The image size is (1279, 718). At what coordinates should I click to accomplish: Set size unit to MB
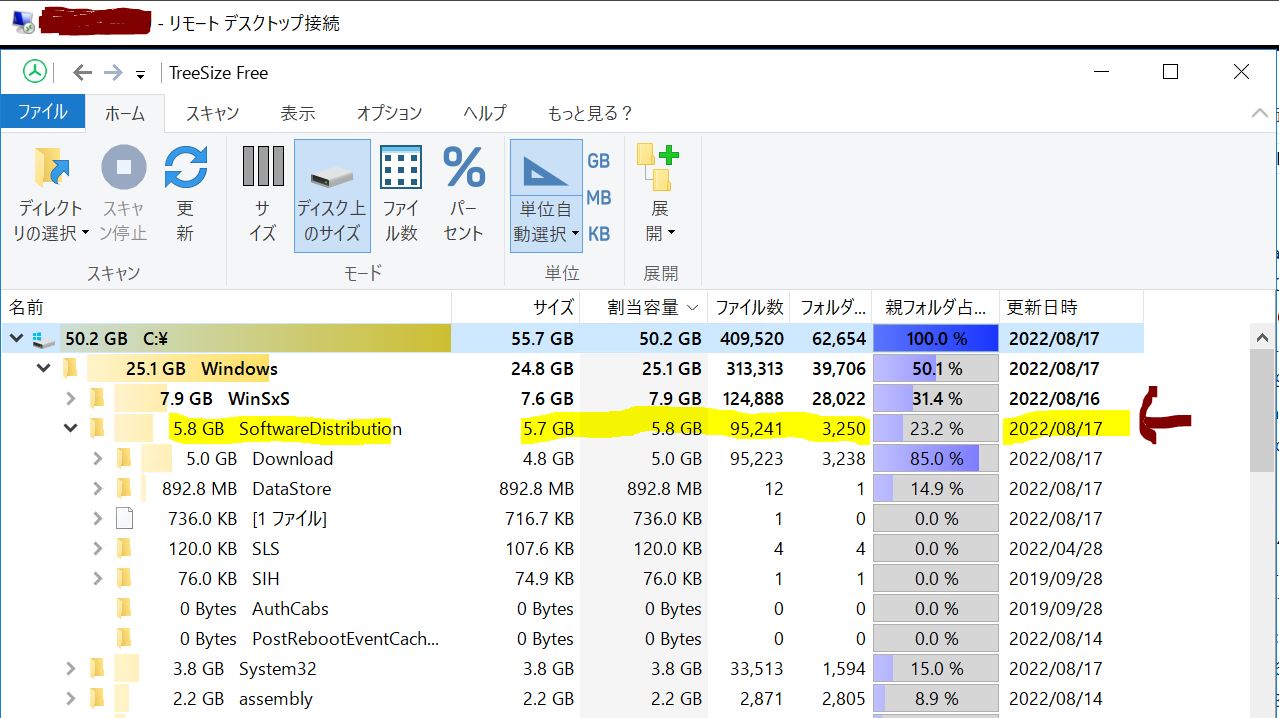598,198
